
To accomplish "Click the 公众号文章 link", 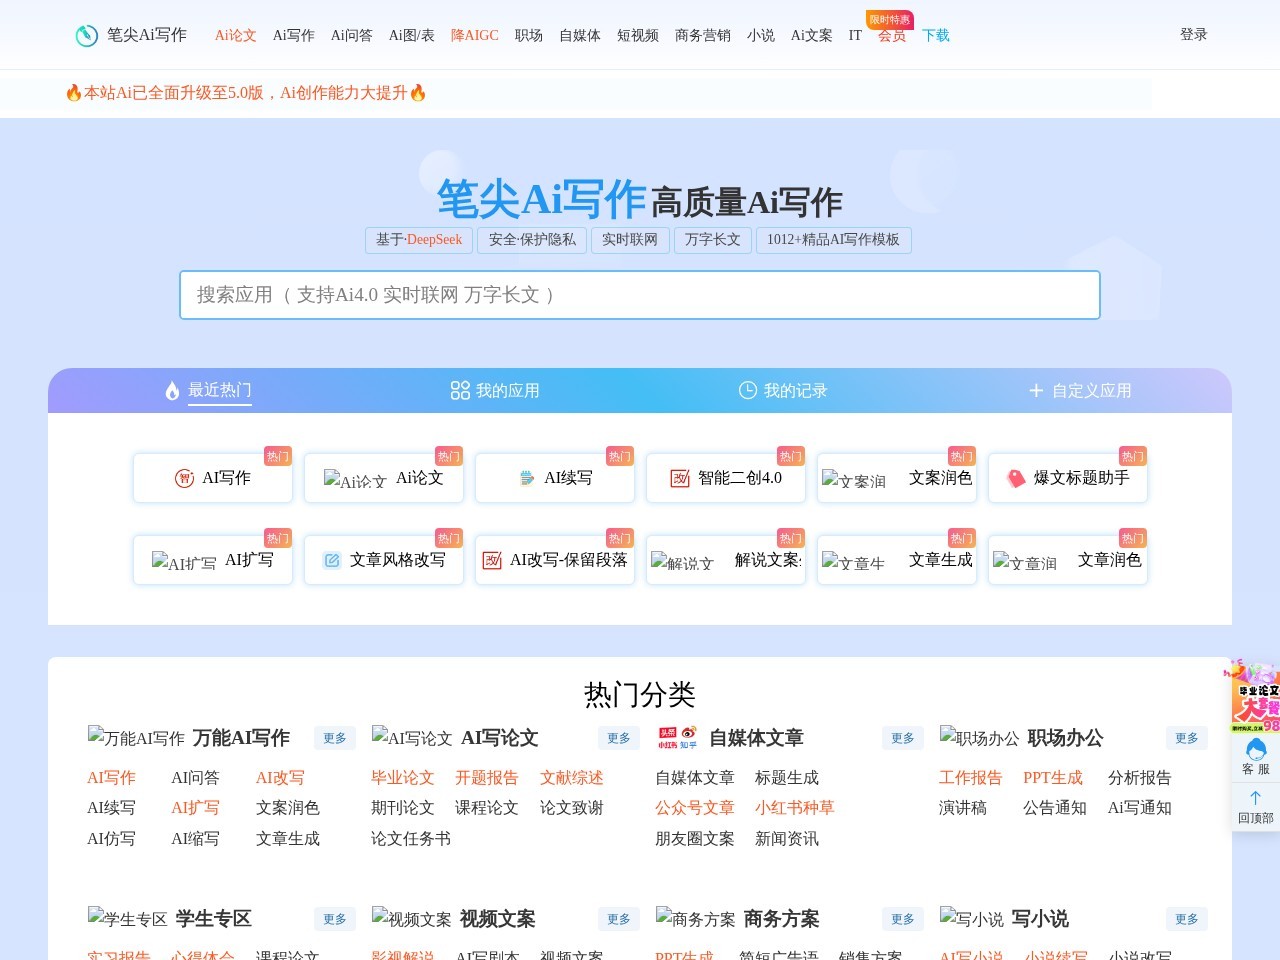I will 695,808.
